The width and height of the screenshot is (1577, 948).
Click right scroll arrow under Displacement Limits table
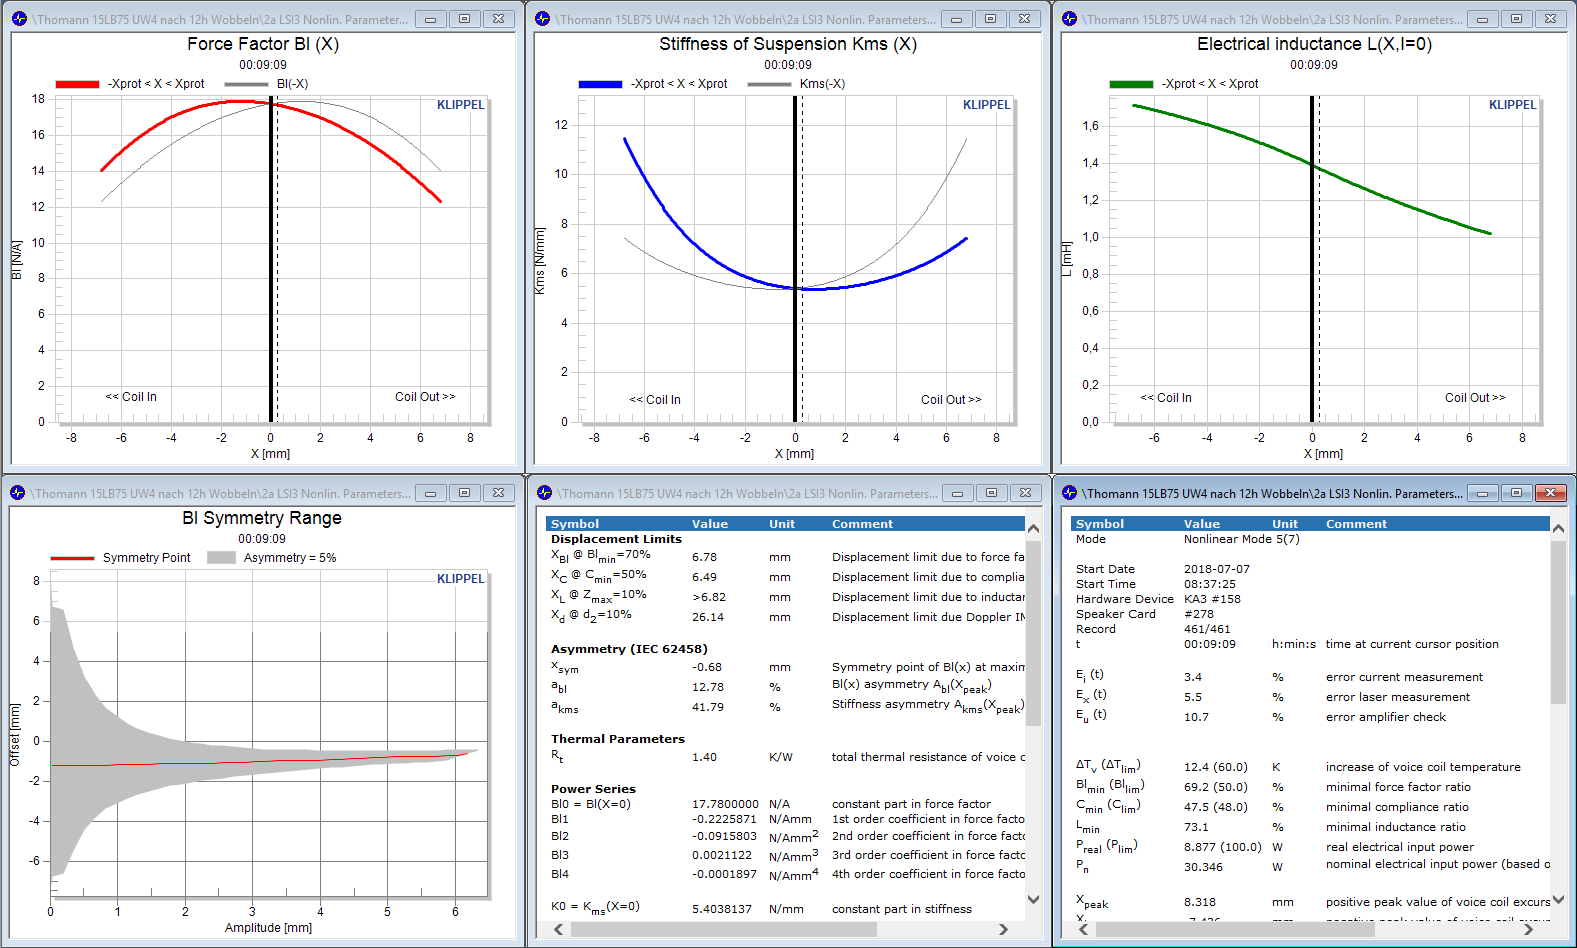click(x=1003, y=929)
